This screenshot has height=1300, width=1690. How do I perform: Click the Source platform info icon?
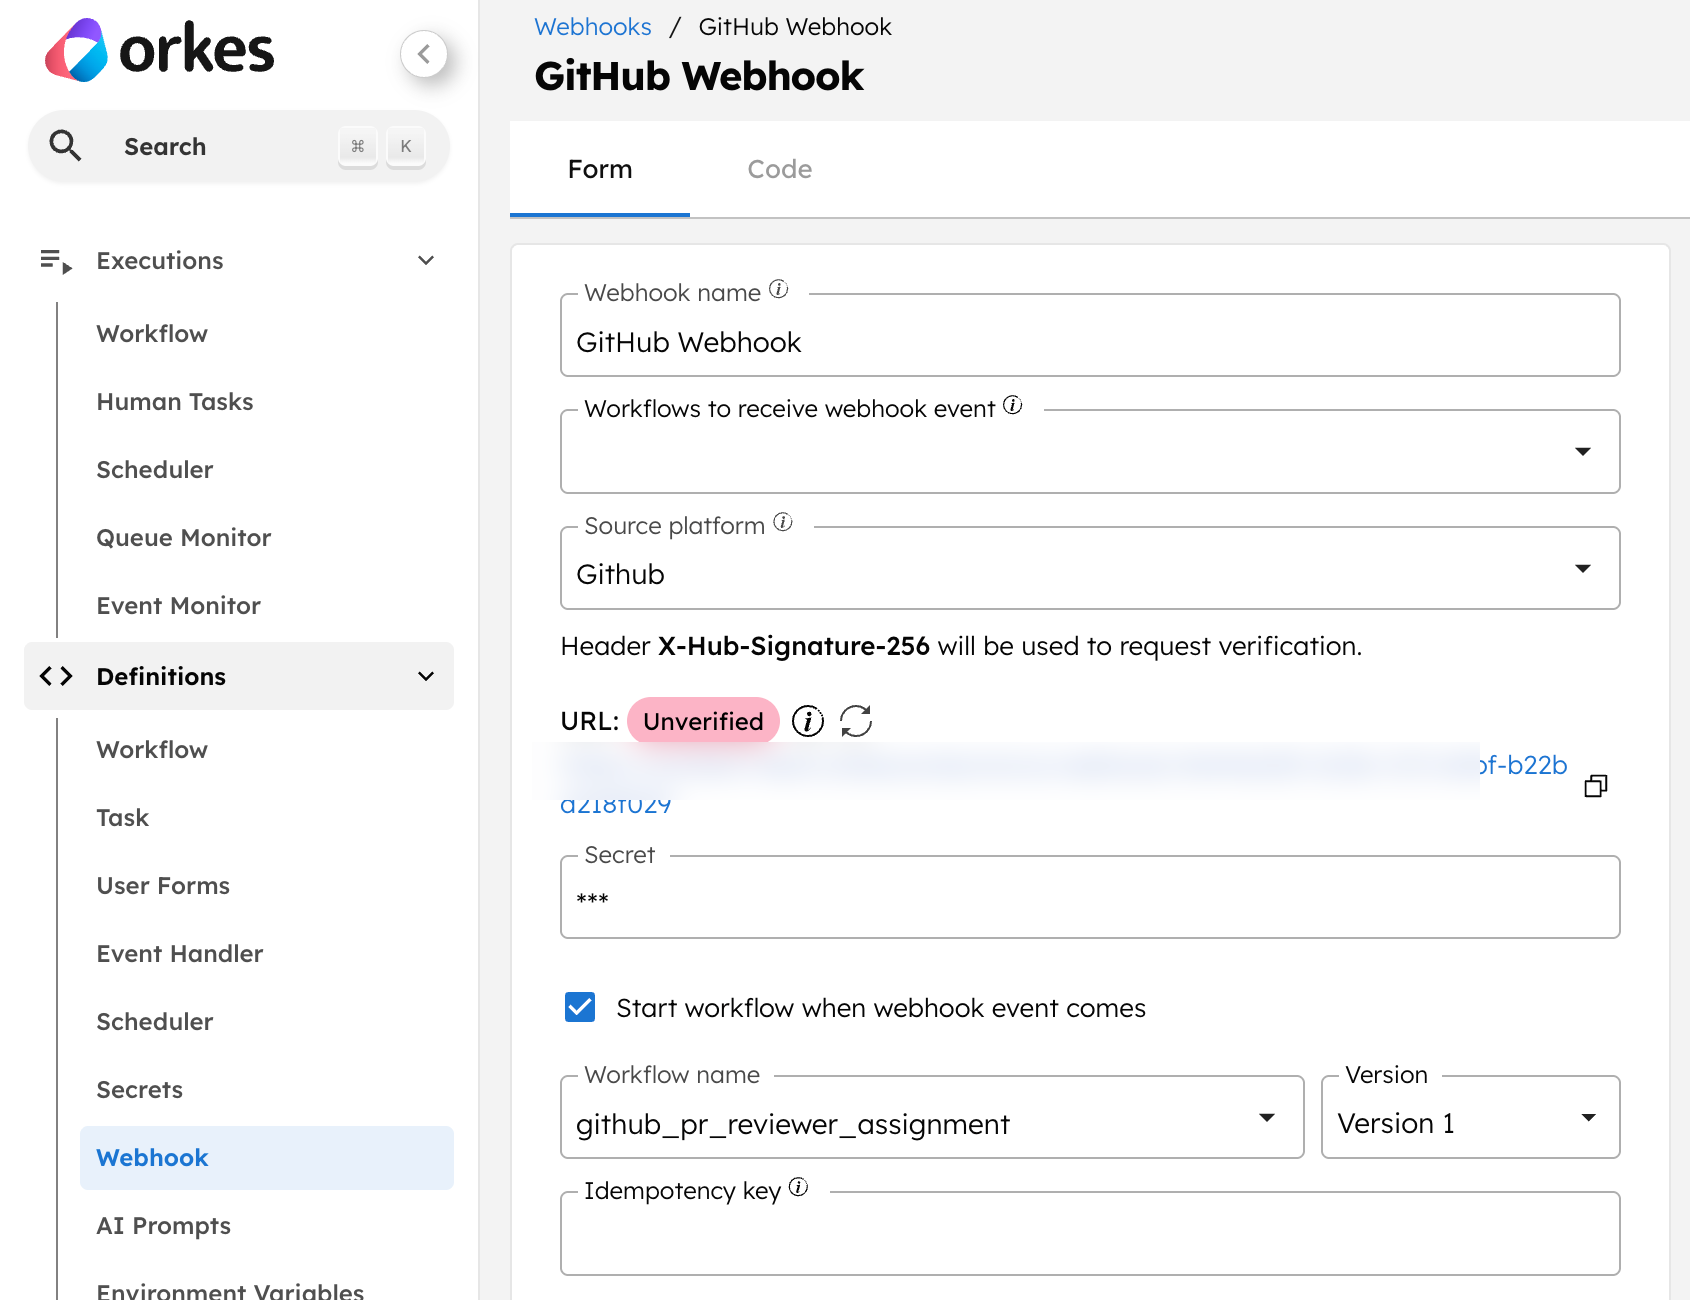point(783,522)
